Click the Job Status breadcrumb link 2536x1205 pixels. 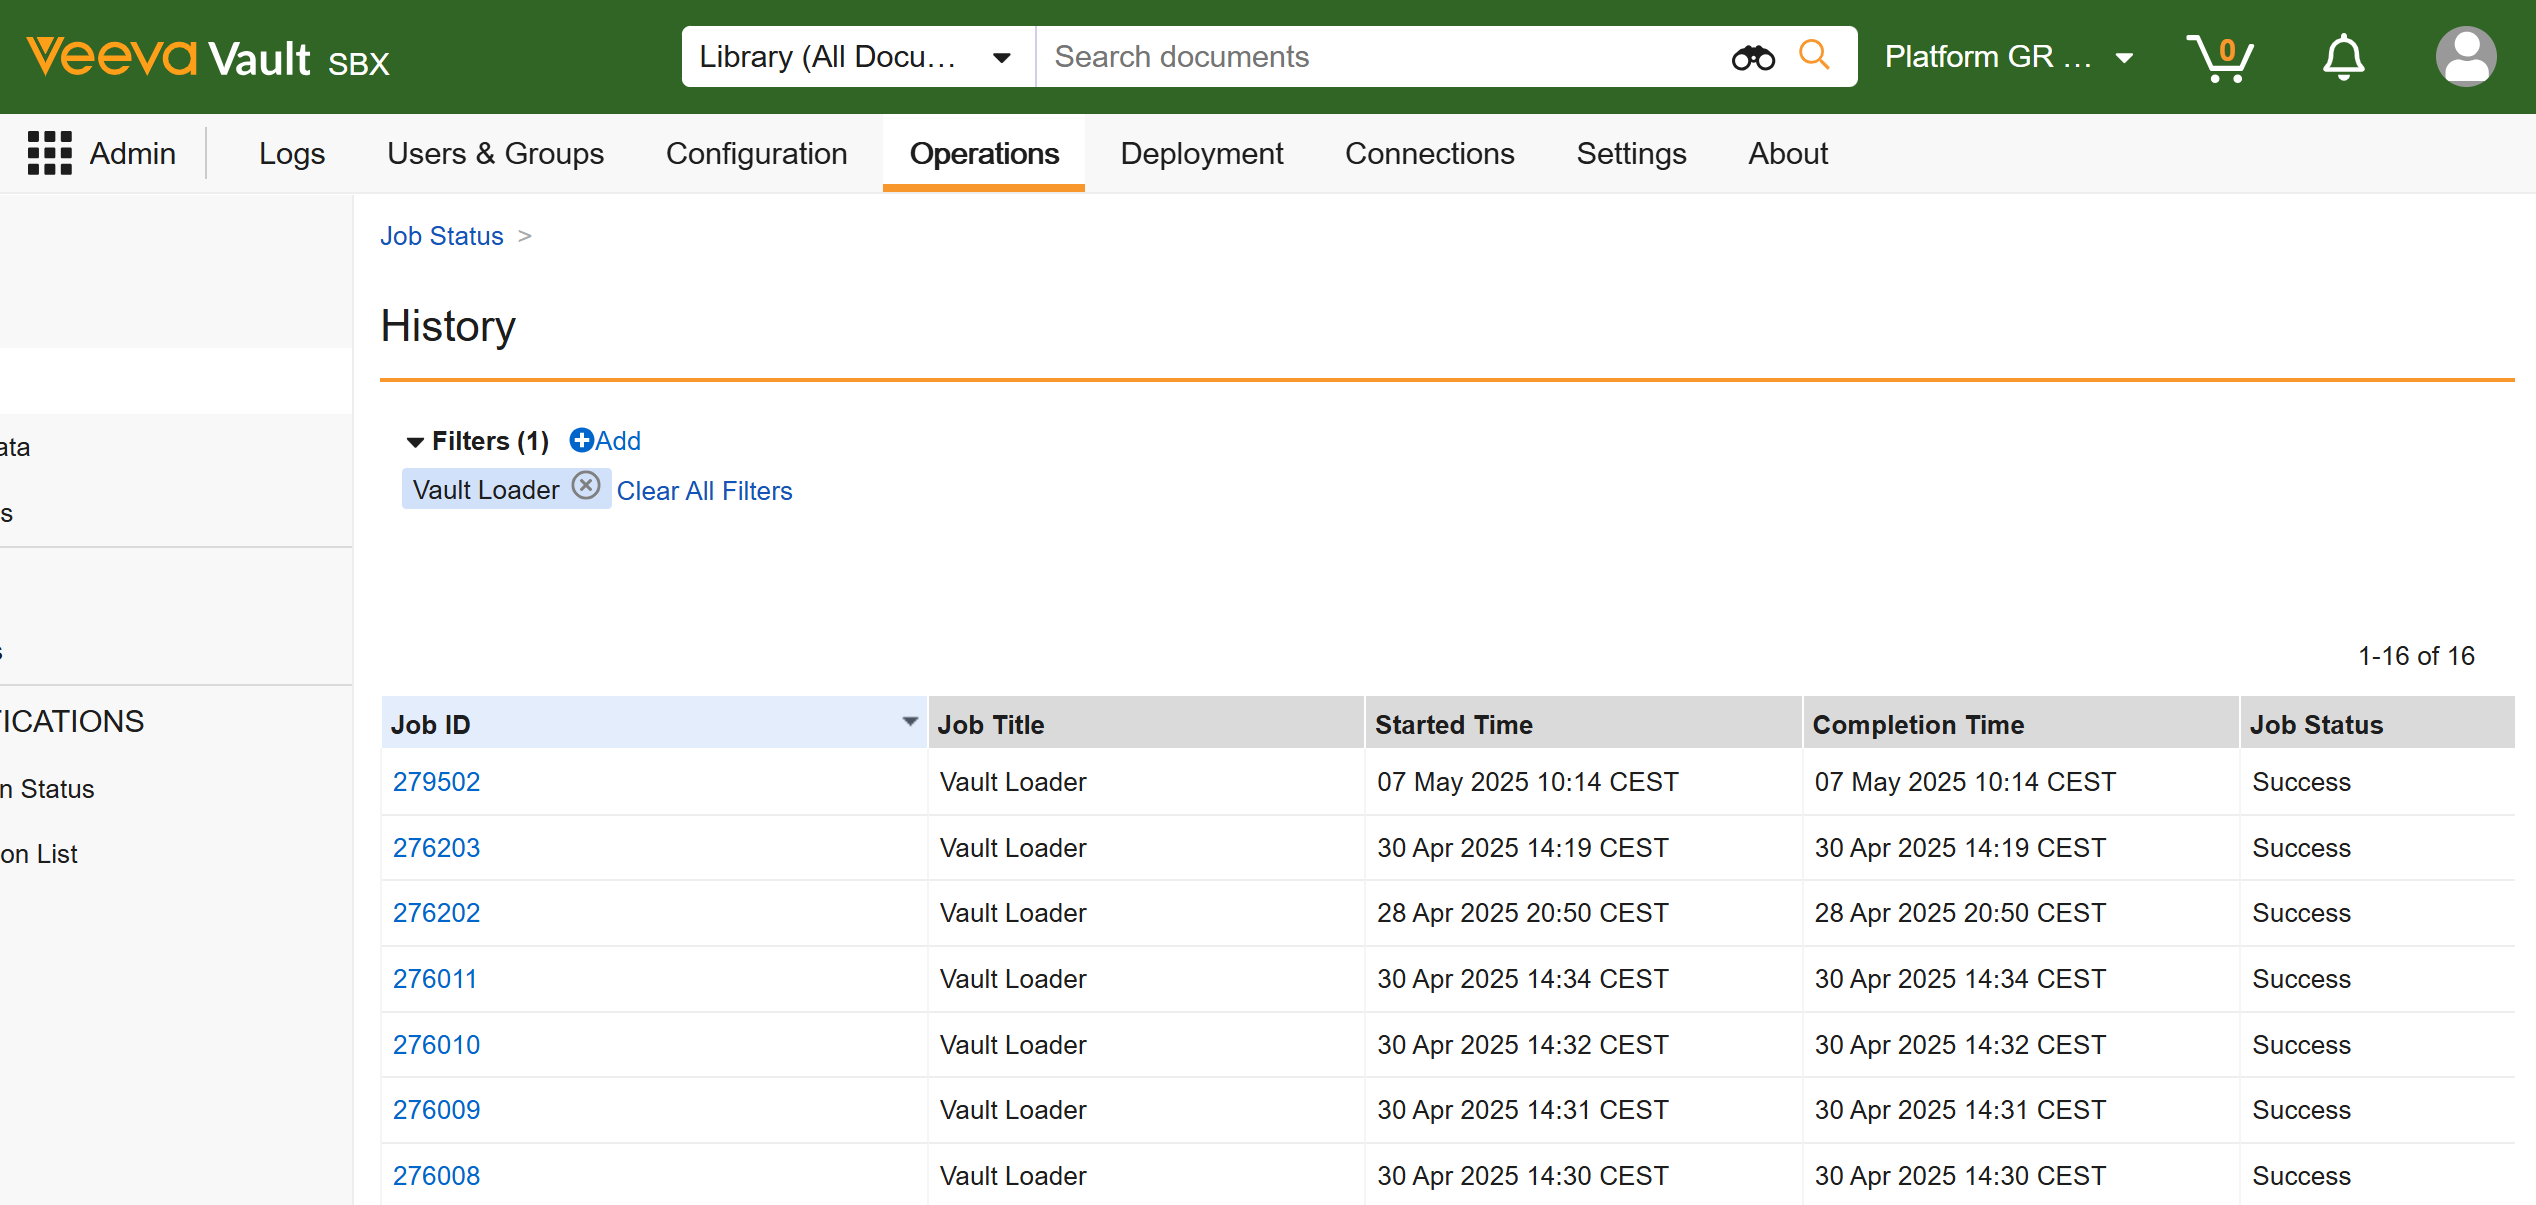pyautogui.click(x=441, y=236)
